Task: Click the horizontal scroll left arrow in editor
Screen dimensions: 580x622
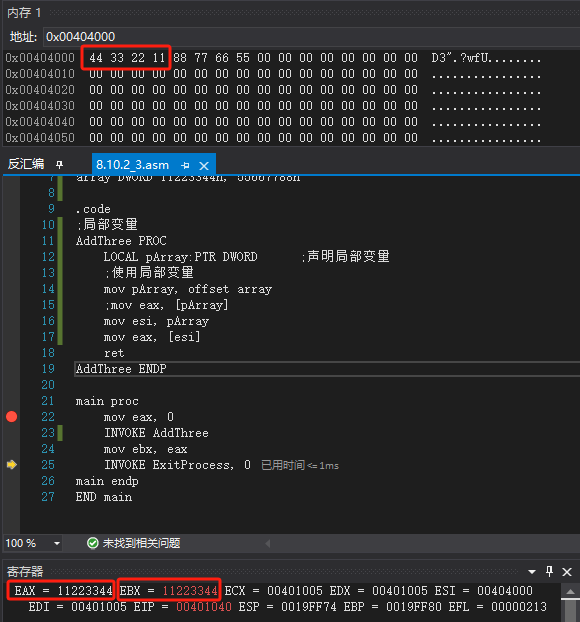Action: coord(268,543)
